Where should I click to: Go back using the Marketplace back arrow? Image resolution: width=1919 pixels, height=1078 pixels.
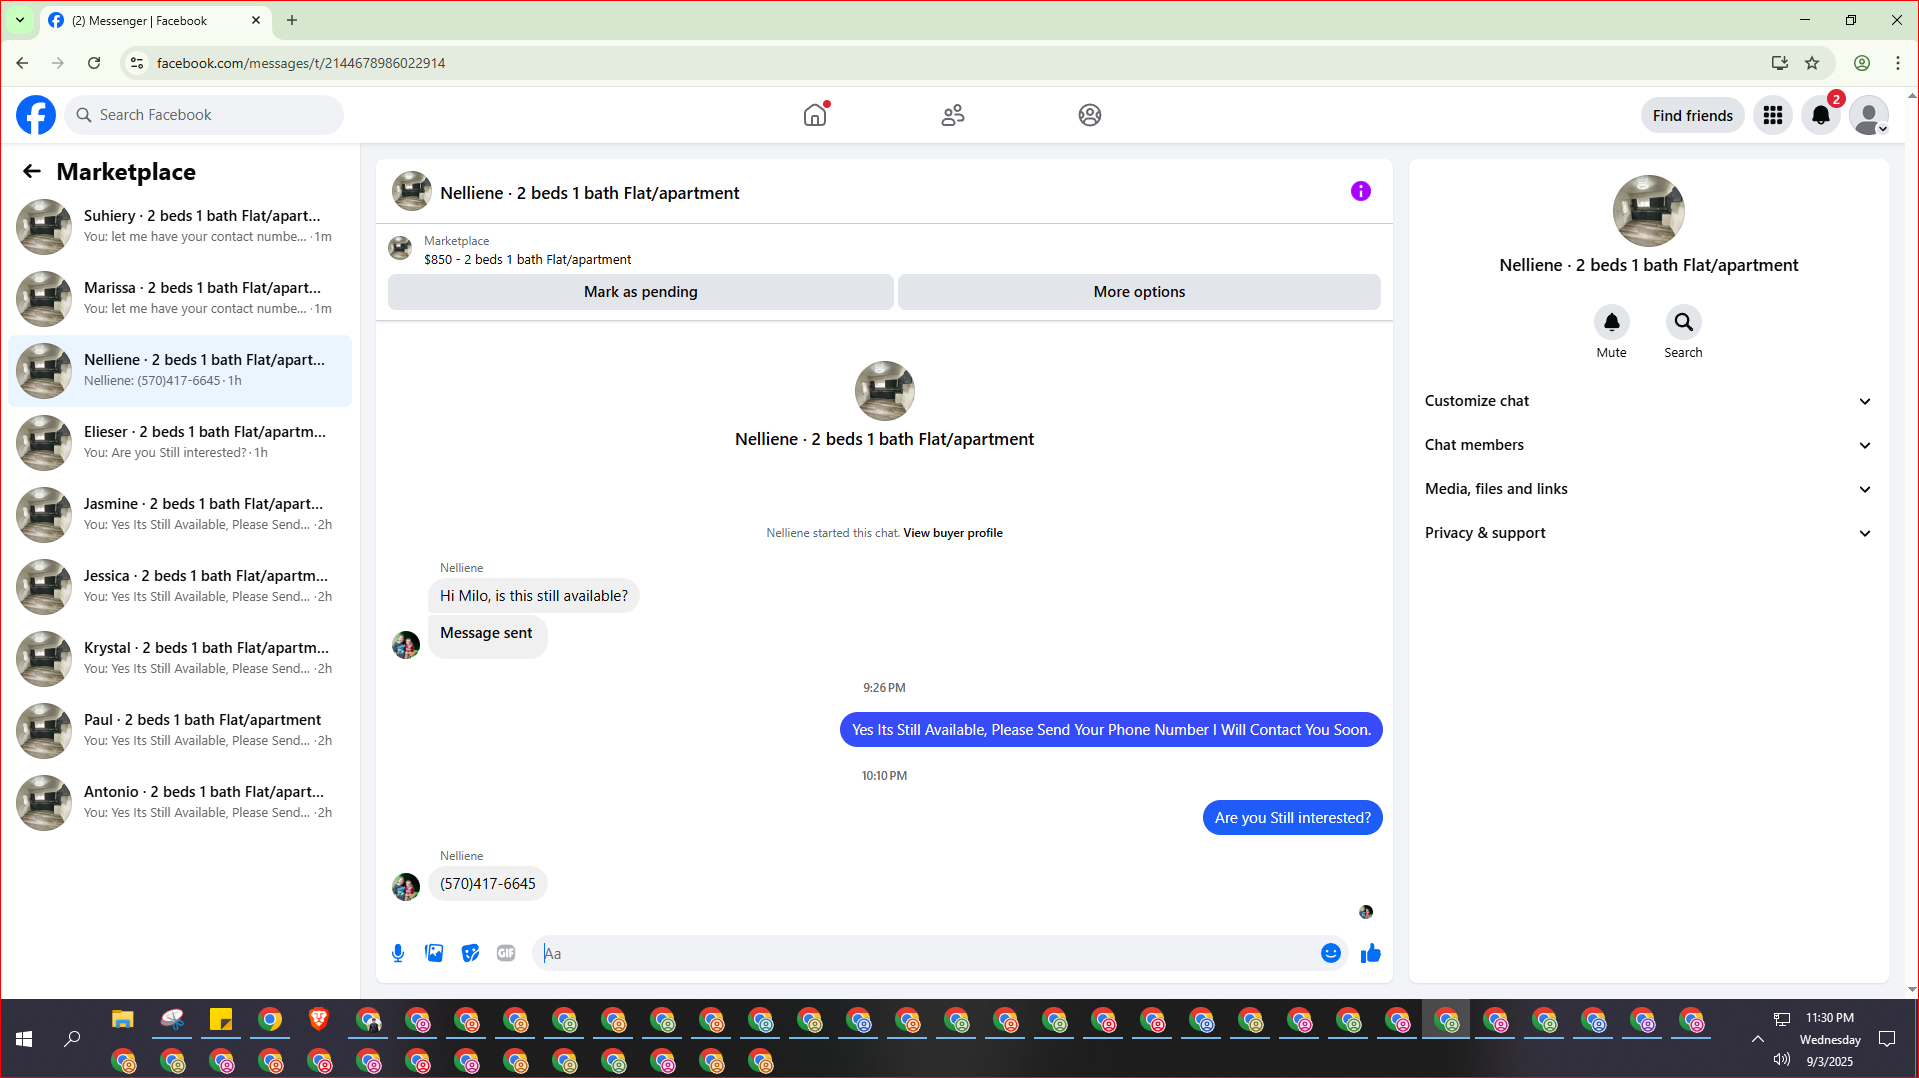click(32, 172)
